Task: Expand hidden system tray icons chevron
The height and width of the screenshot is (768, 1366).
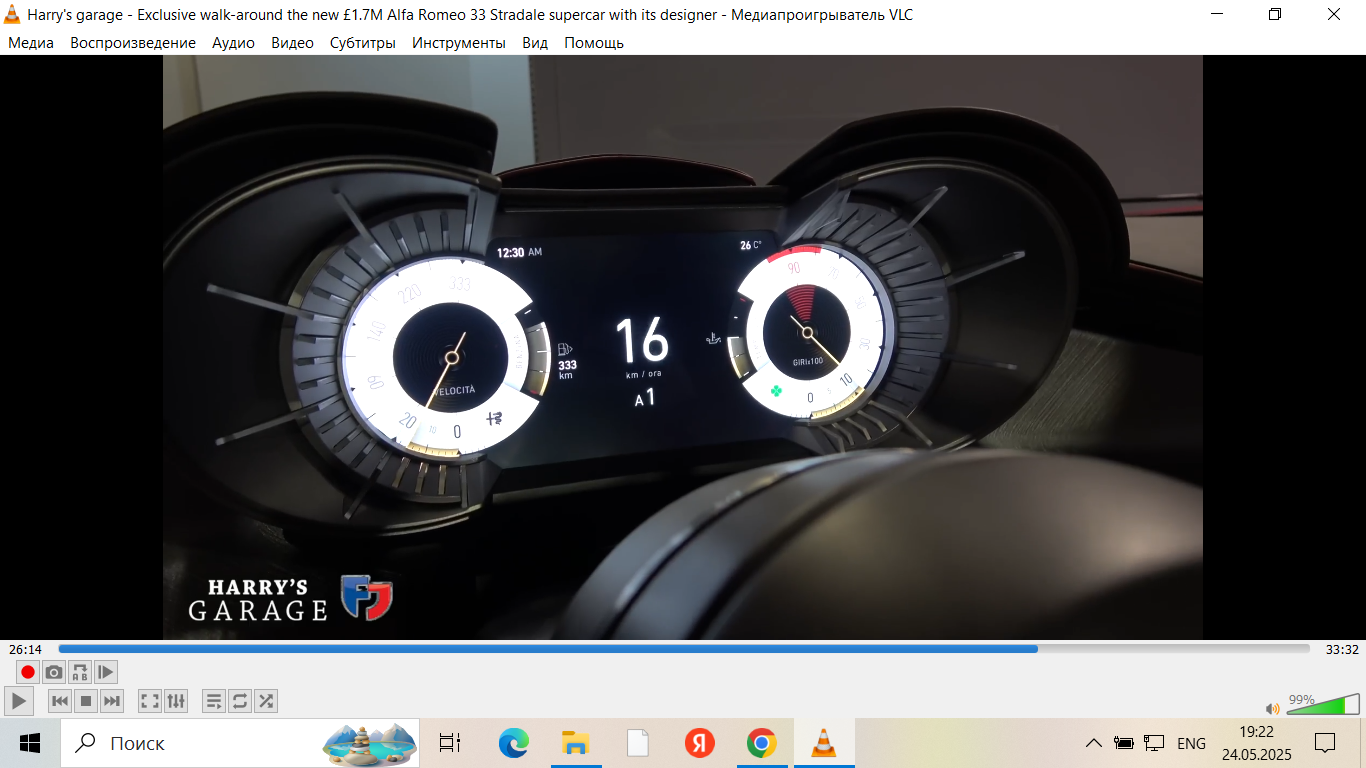Action: (1094, 743)
